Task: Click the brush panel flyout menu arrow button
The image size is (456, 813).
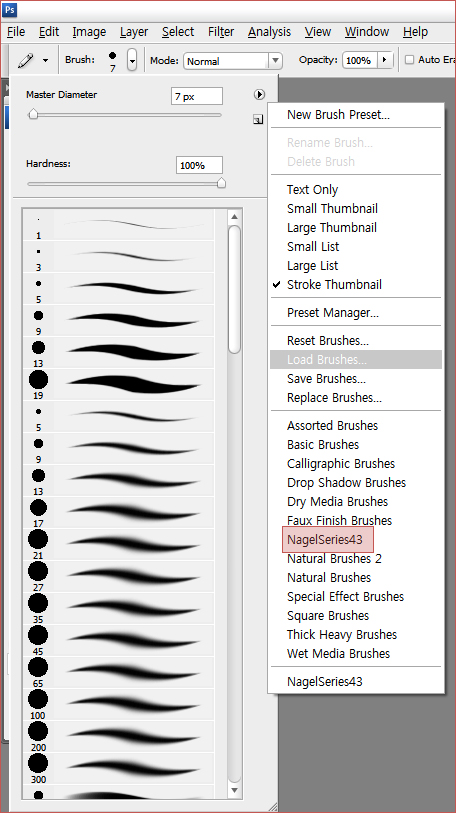Action: [x=259, y=94]
